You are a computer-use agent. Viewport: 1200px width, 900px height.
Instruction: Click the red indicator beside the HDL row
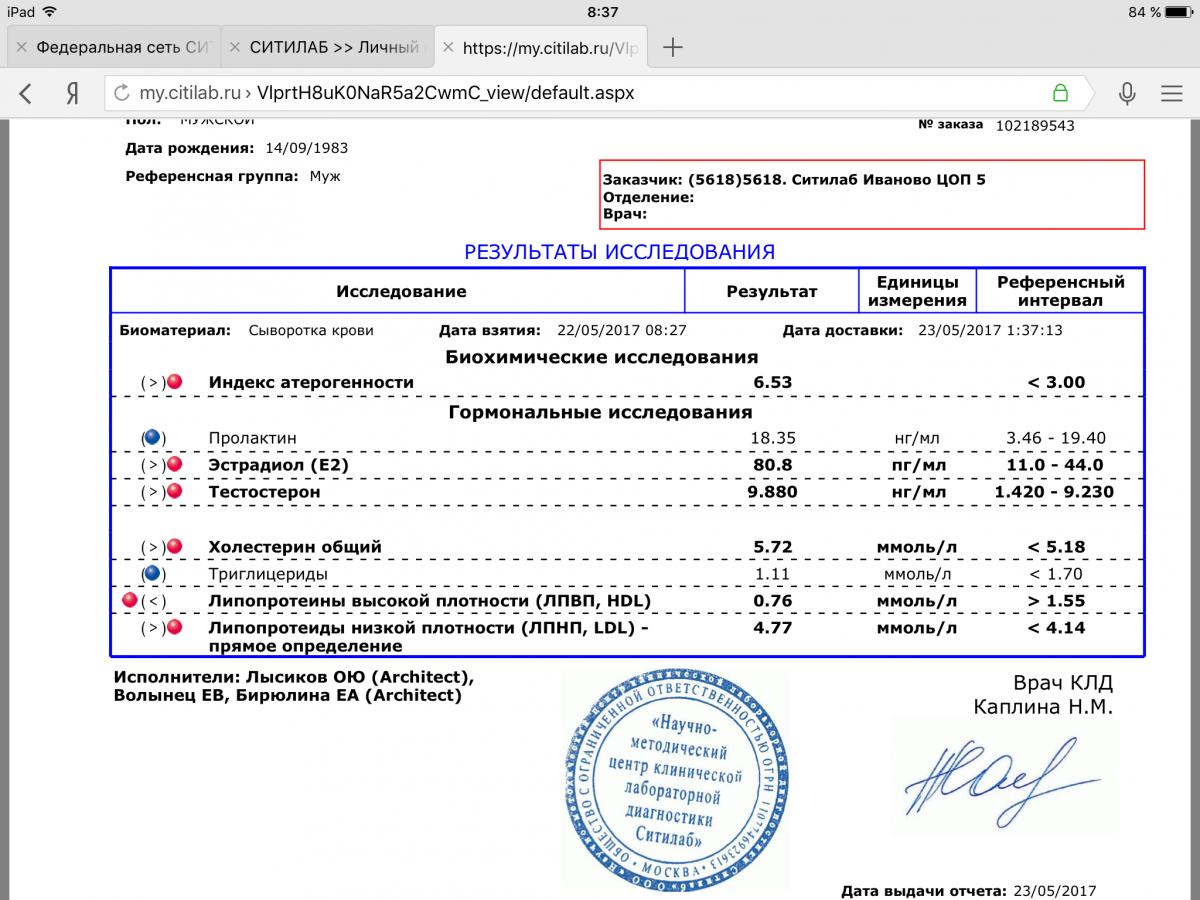pyautogui.click(x=129, y=600)
